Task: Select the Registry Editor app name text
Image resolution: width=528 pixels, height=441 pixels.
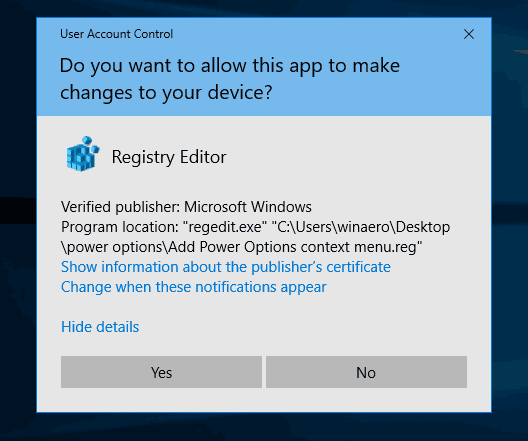Action: (169, 157)
